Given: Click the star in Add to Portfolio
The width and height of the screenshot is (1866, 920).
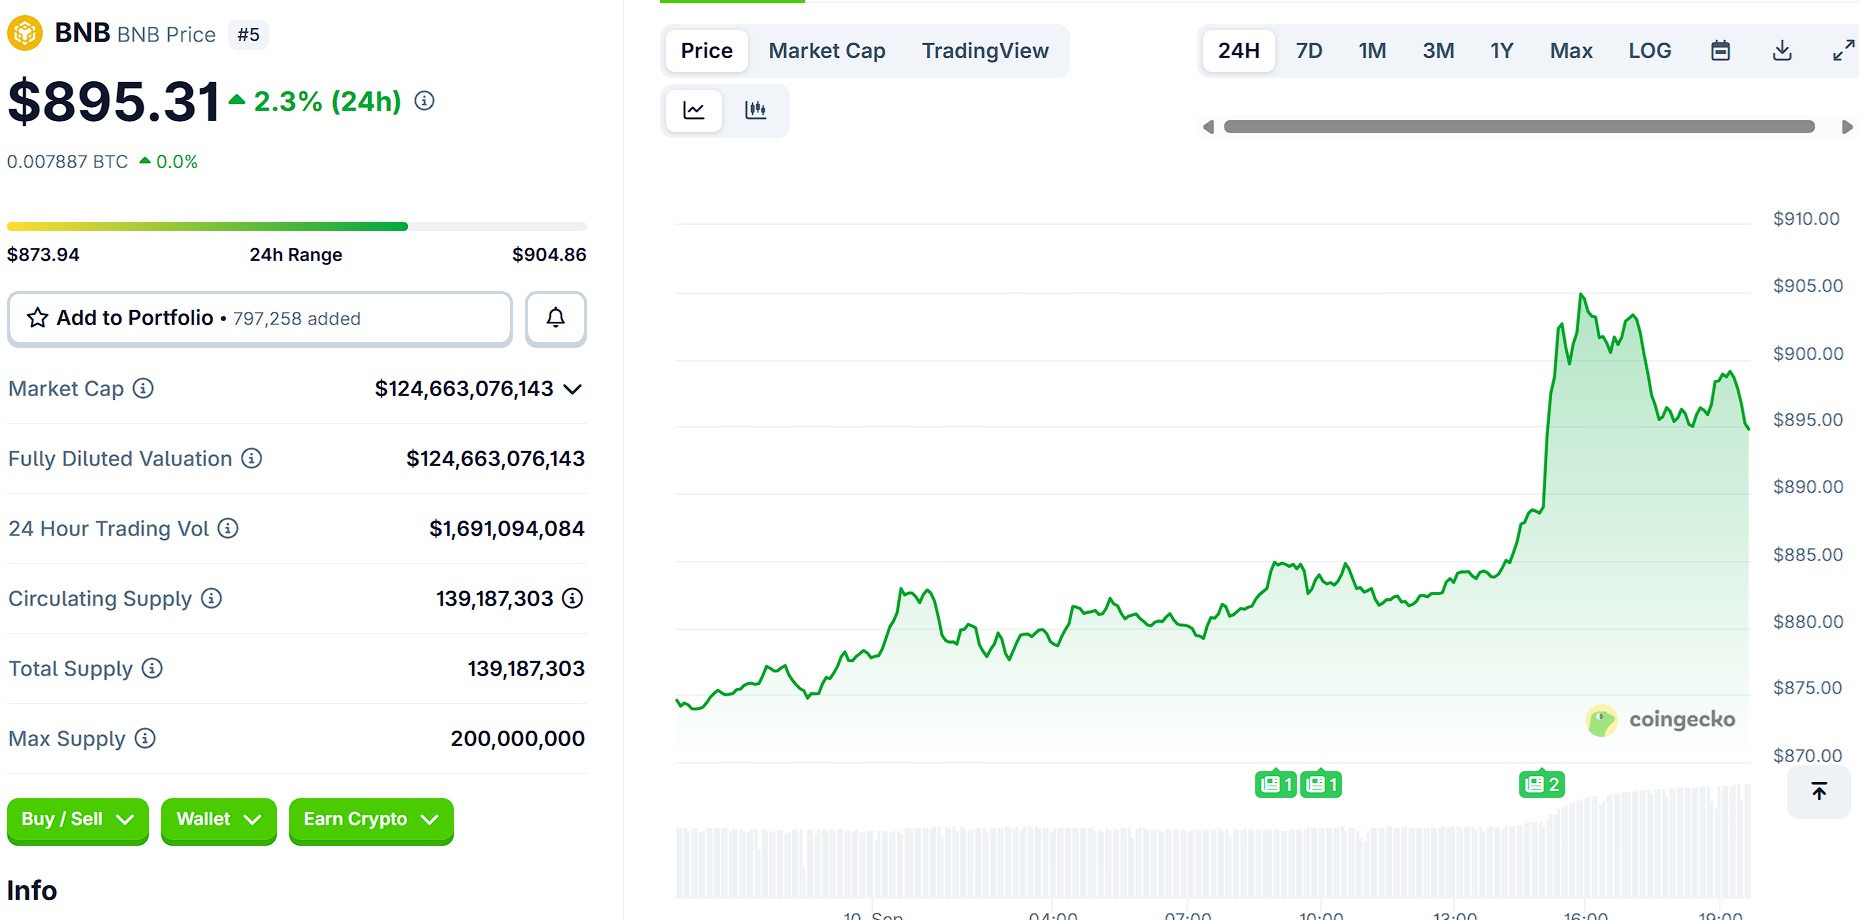Looking at the screenshot, I should point(36,318).
